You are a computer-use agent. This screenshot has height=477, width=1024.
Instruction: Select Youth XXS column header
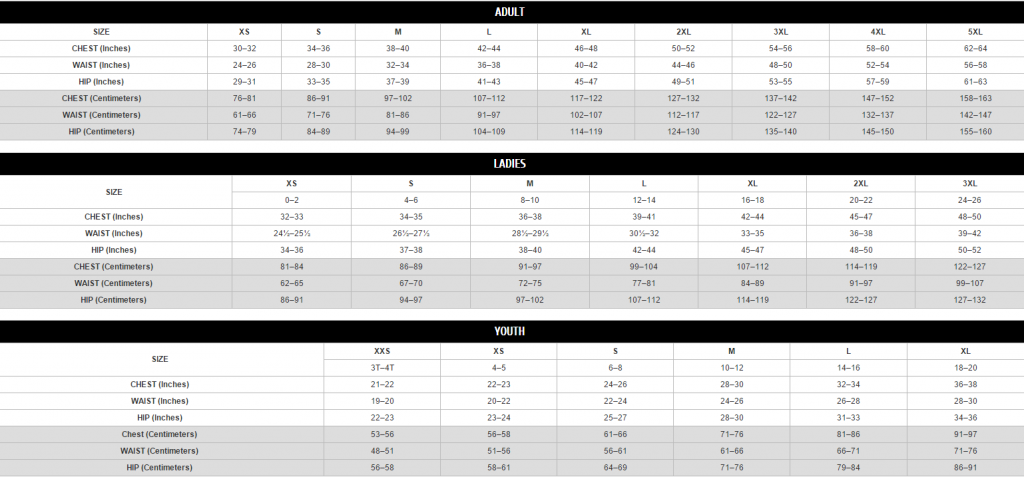click(382, 351)
